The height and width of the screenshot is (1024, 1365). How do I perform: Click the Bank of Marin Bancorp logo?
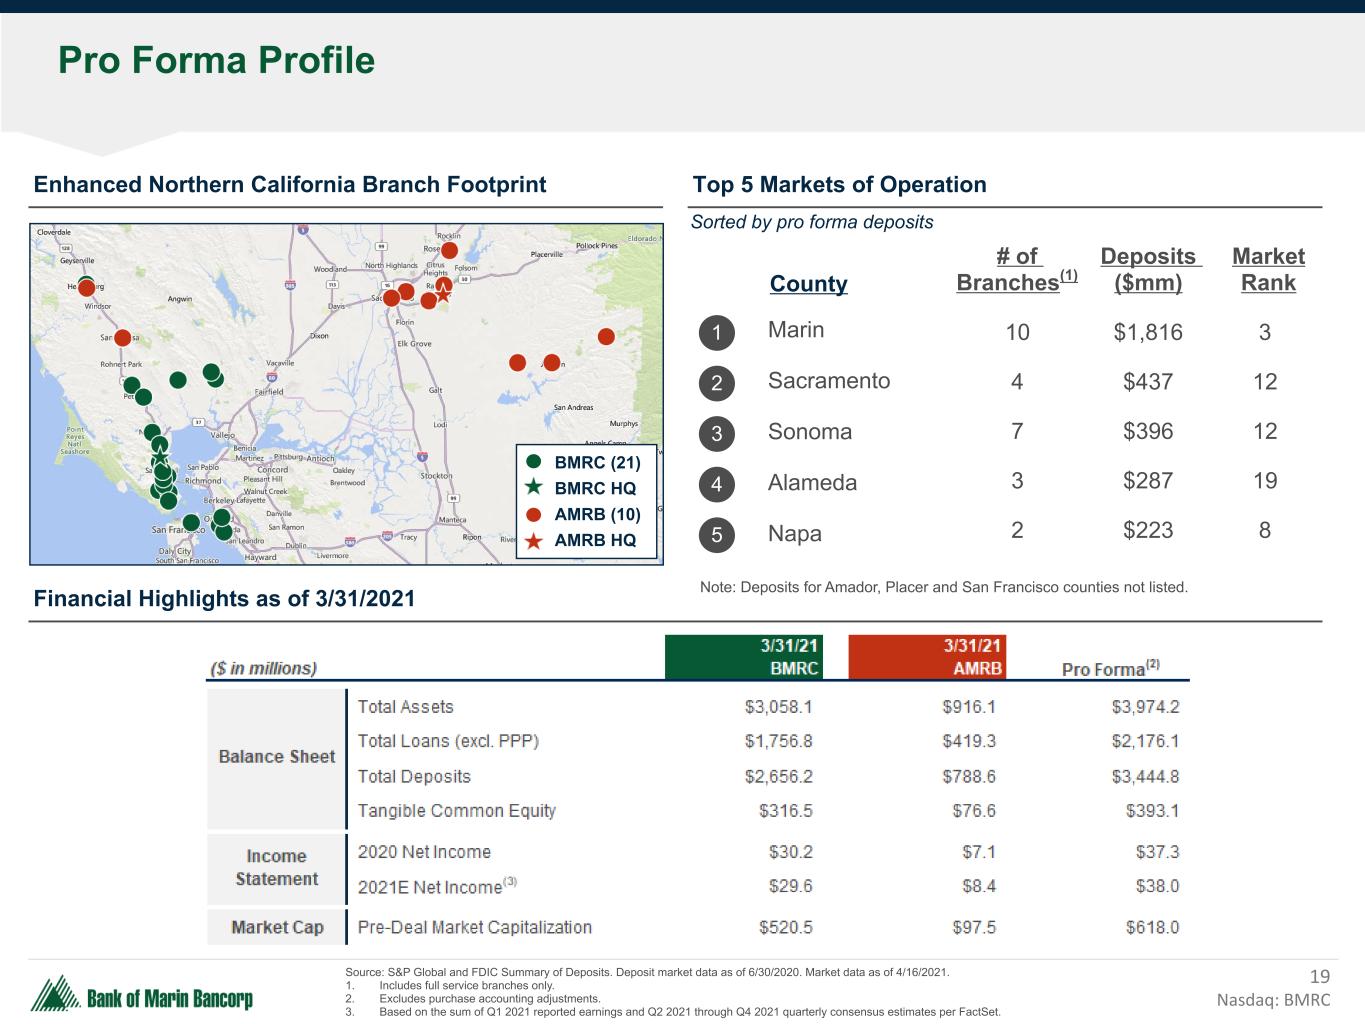click(x=142, y=996)
